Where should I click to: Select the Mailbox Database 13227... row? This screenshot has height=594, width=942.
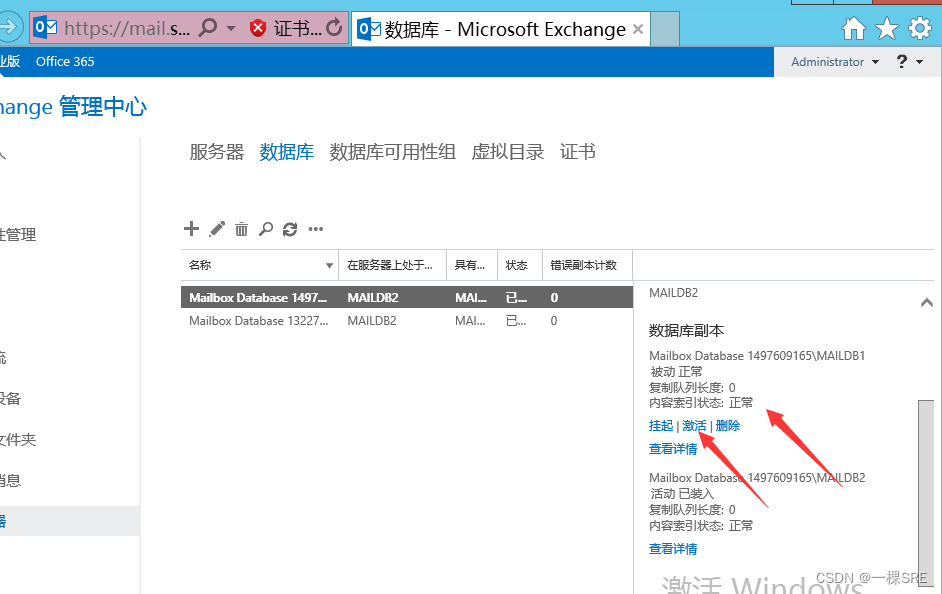pos(407,321)
